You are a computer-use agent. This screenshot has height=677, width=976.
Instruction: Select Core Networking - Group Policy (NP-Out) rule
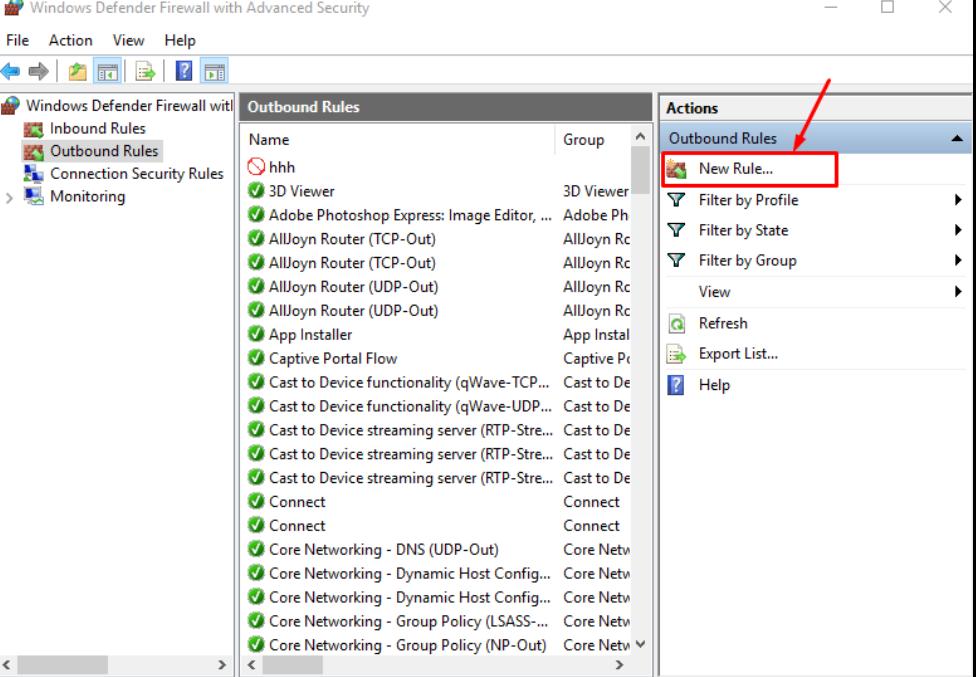coord(408,645)
